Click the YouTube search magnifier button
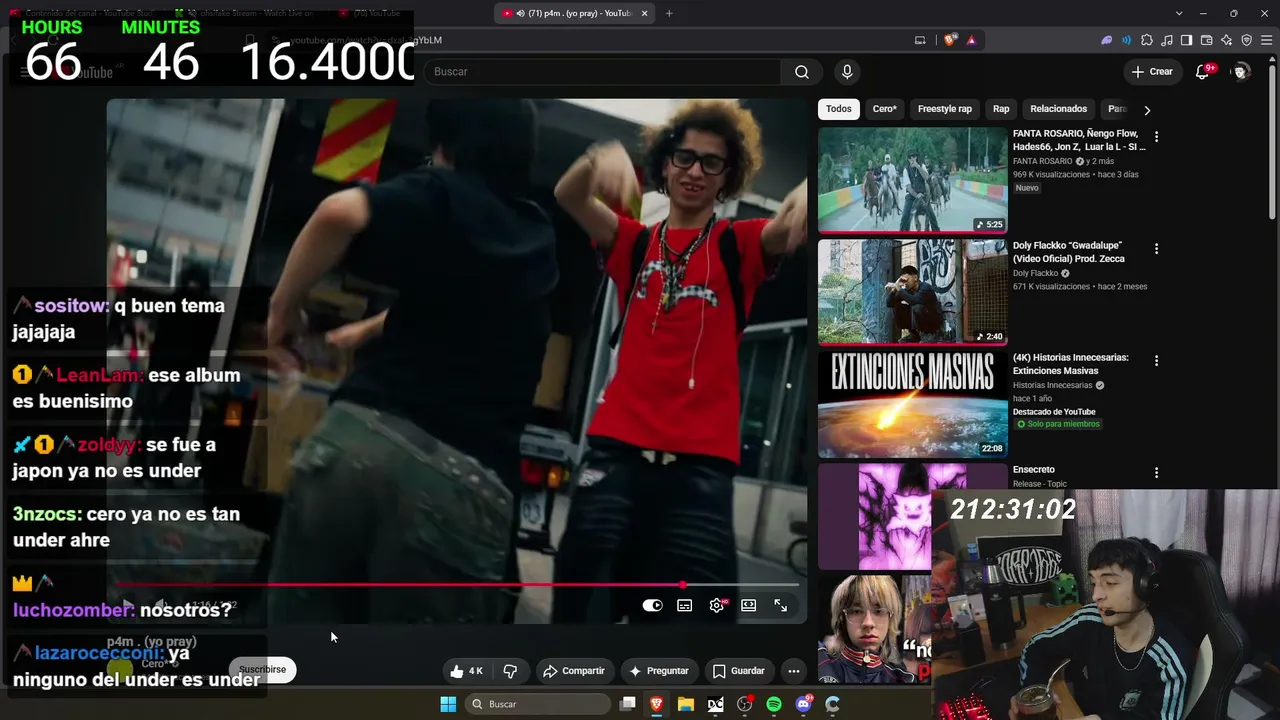1280x720 pixels. coord(801,72)
